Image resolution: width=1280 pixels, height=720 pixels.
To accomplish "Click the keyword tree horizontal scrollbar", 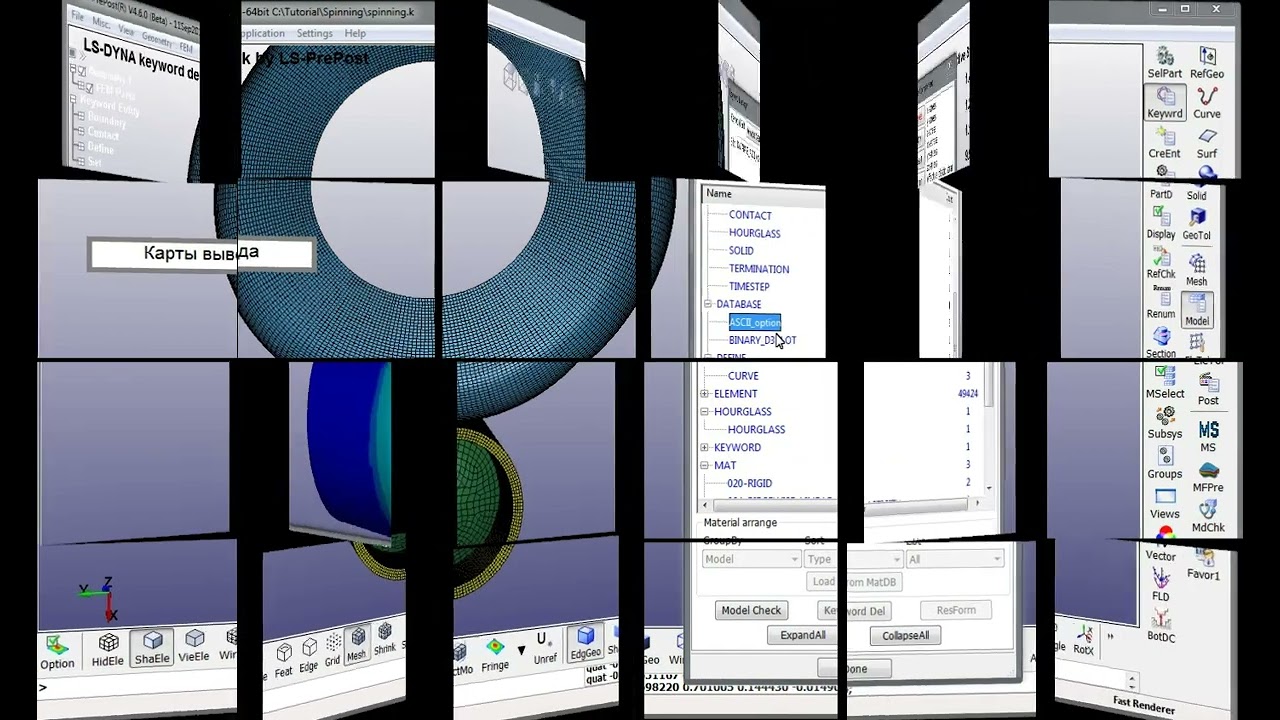I will click(x=840, y=504).
